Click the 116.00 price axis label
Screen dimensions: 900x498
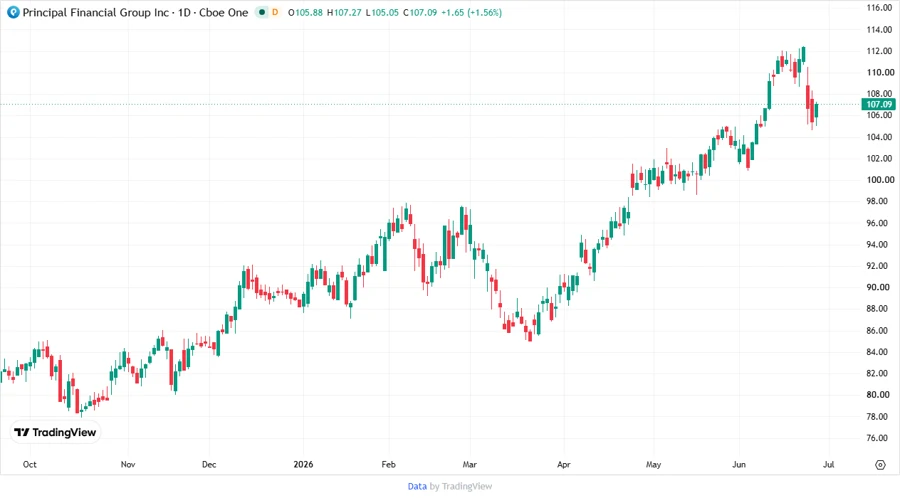point(879,7)
